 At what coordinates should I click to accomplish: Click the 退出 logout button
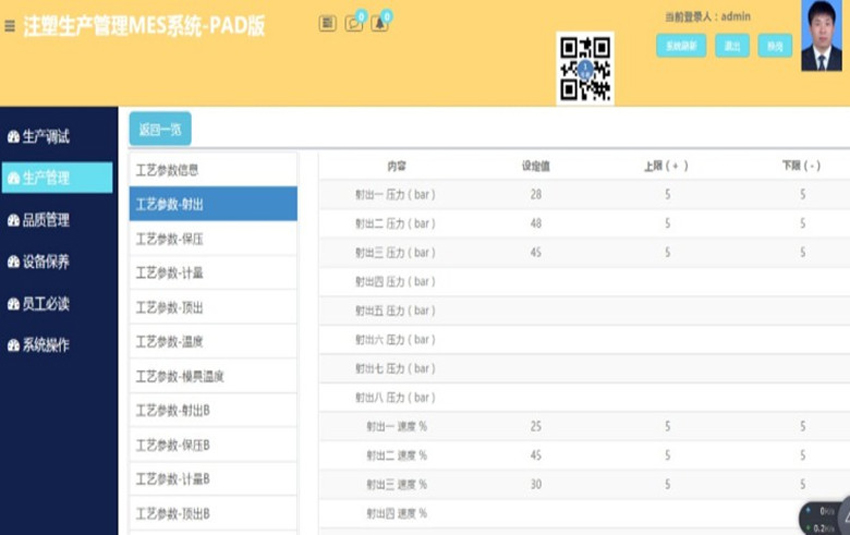pos(732,46)
